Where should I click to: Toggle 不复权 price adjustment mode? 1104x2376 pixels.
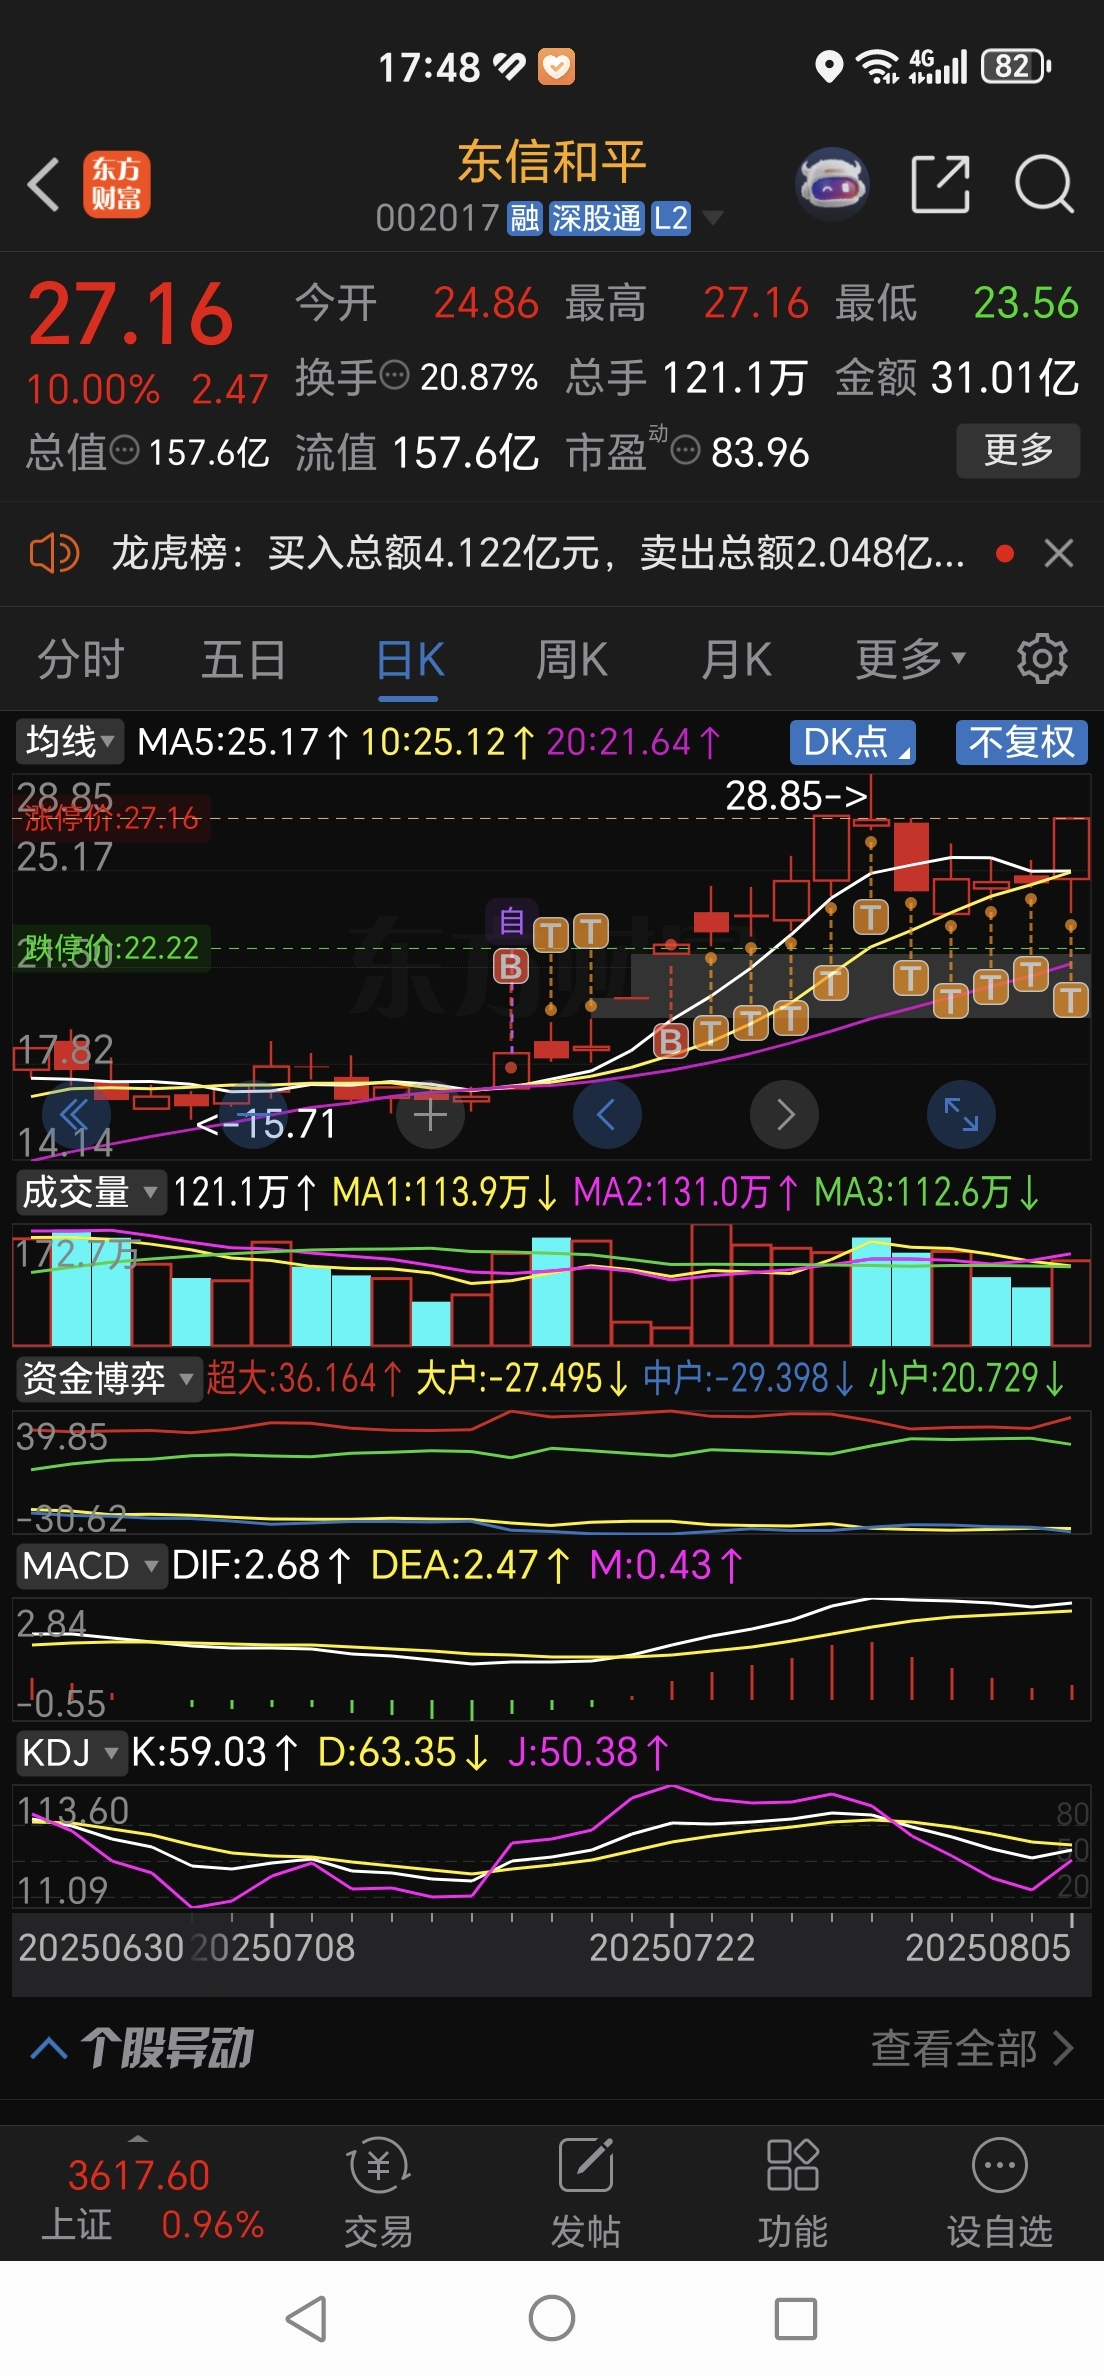(1021, 742)
